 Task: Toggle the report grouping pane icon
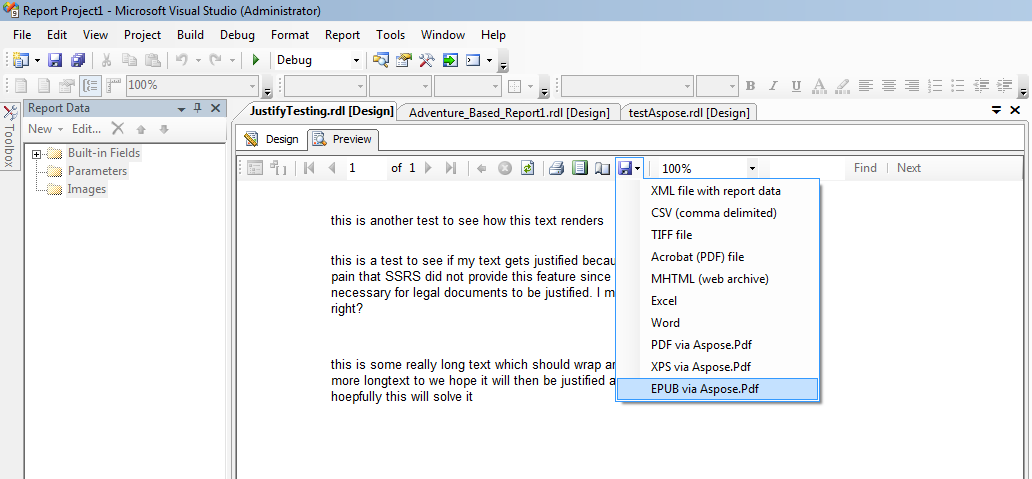click(90, 85)
